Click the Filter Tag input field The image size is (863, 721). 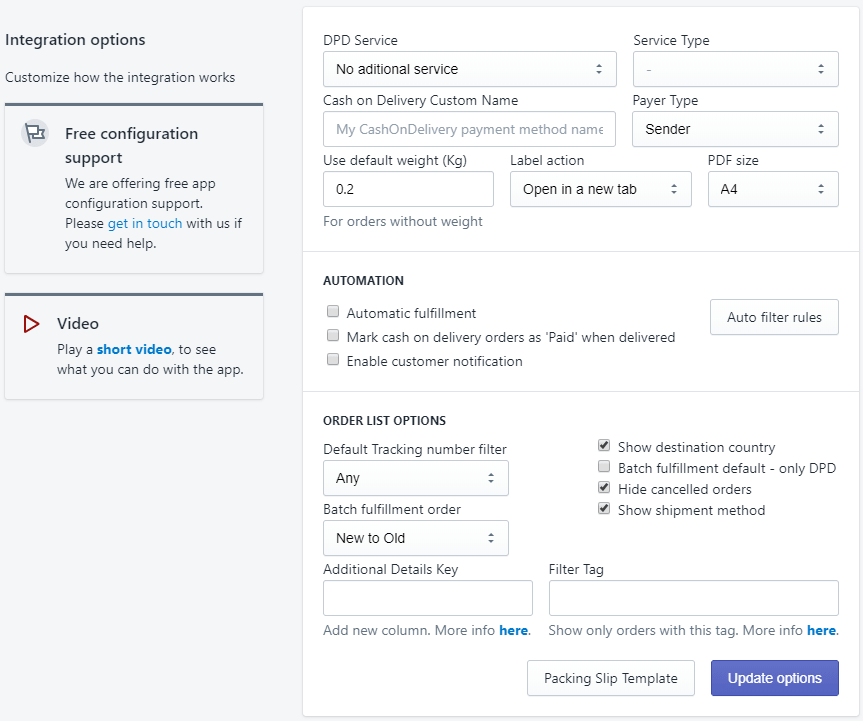pos(693,598)
